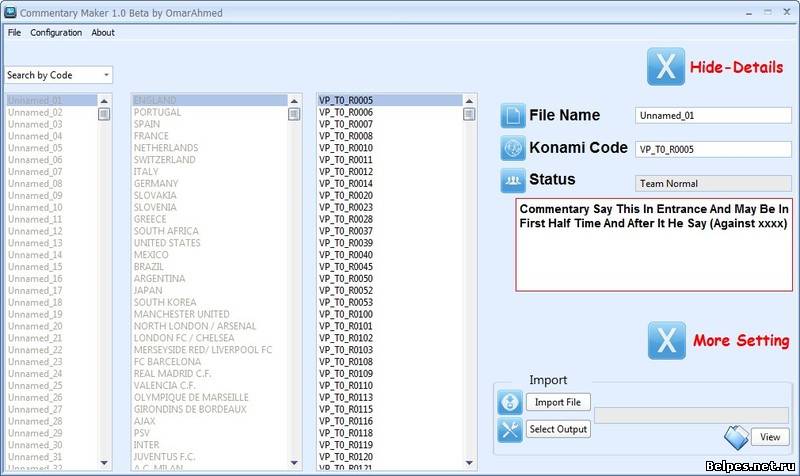
Task: Click the View diamond icon
Action: 736,437
